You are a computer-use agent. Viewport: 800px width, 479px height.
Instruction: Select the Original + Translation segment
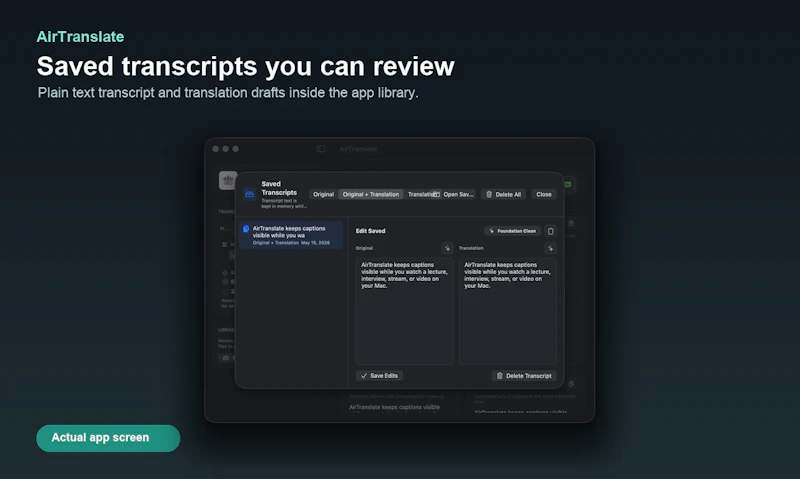pyautogui.click(x=371, y=194)
